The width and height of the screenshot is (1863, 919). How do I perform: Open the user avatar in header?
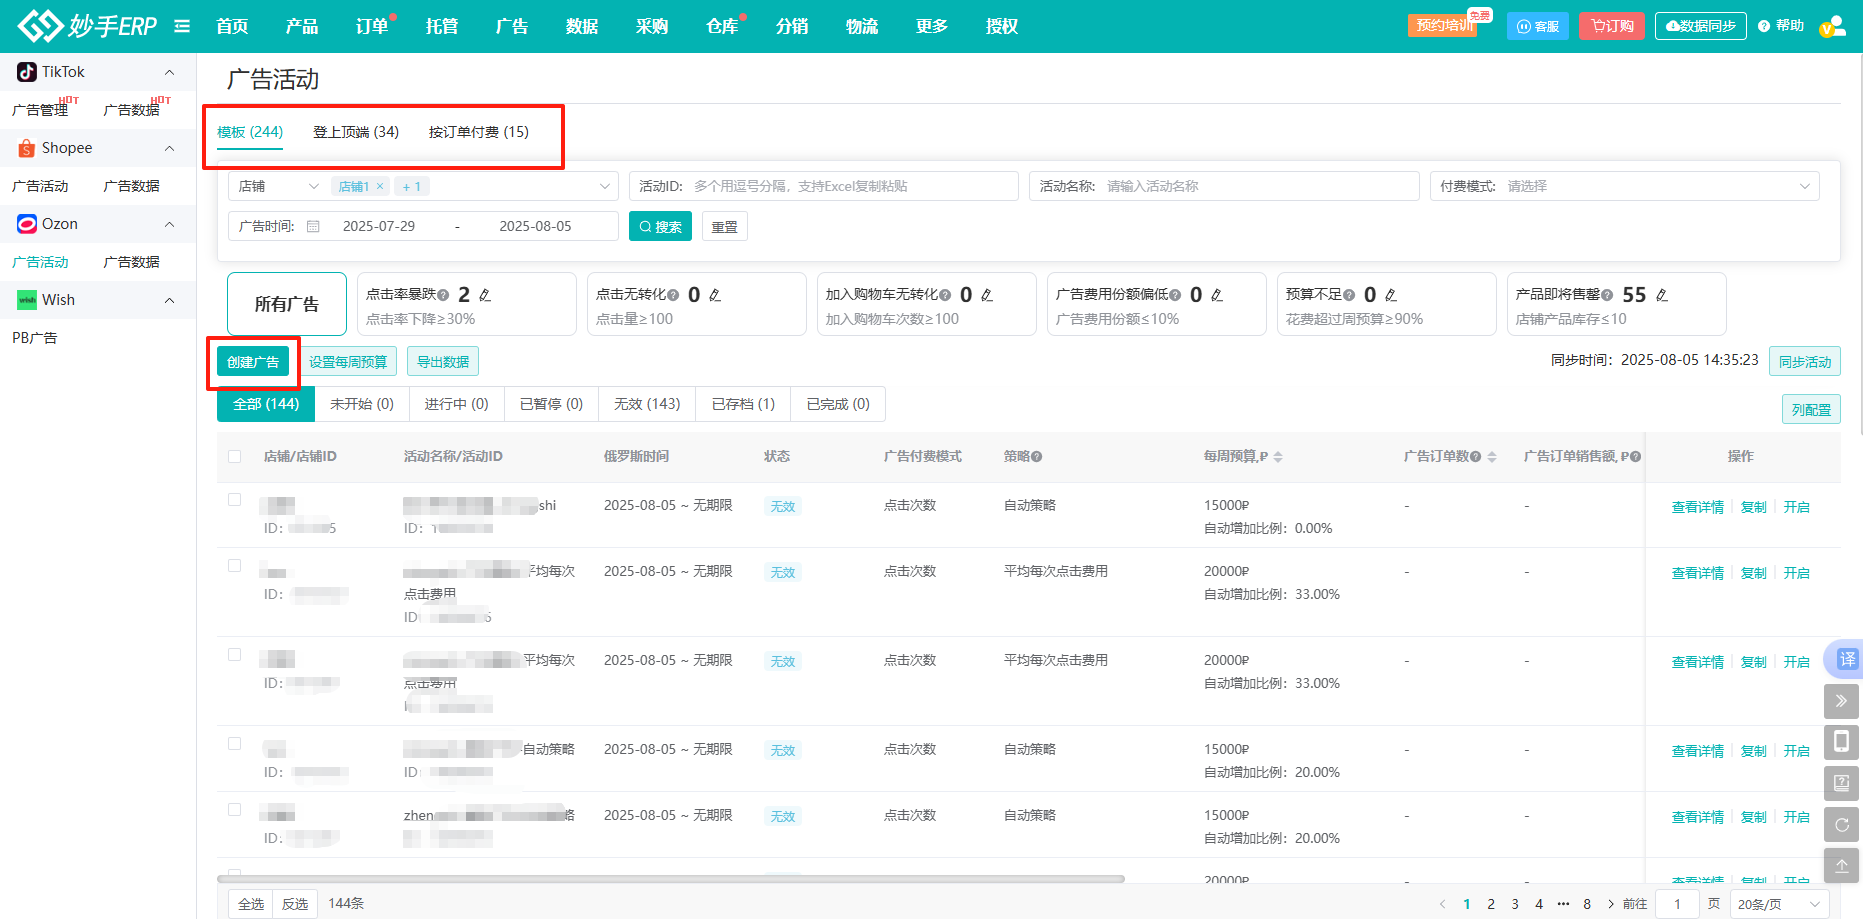(x=1832, y=27)
